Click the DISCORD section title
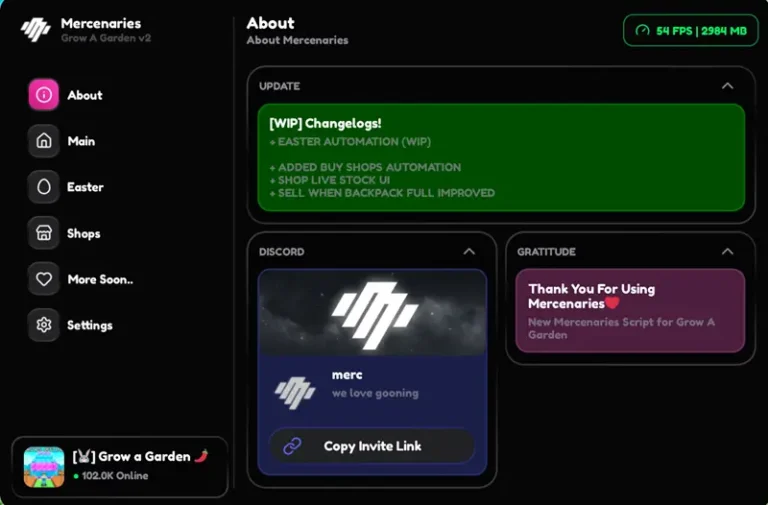Viewport: 768px width, 505px height. point(282,252)
